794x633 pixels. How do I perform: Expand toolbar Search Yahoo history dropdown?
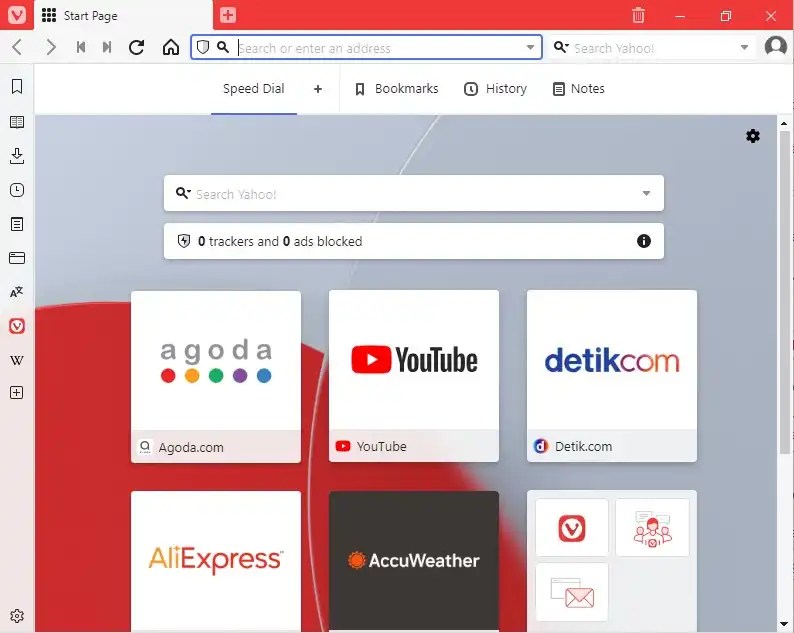[744, 48]
